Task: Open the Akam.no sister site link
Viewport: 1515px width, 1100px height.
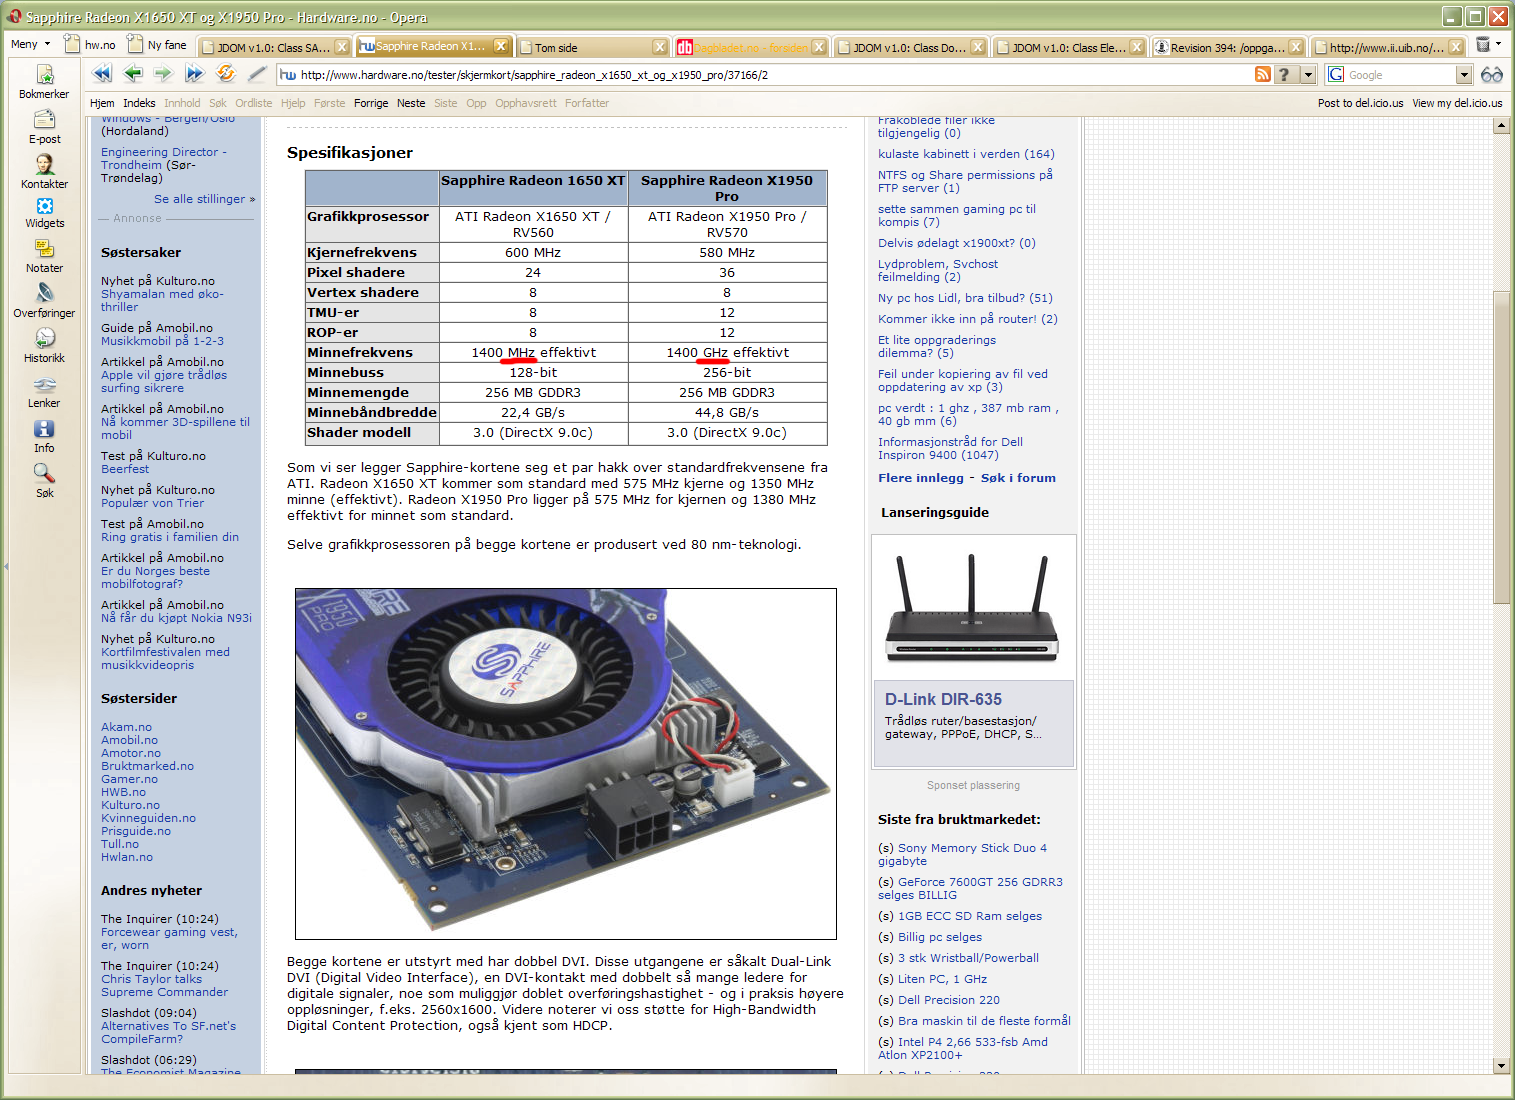Action: coord(126,727)
